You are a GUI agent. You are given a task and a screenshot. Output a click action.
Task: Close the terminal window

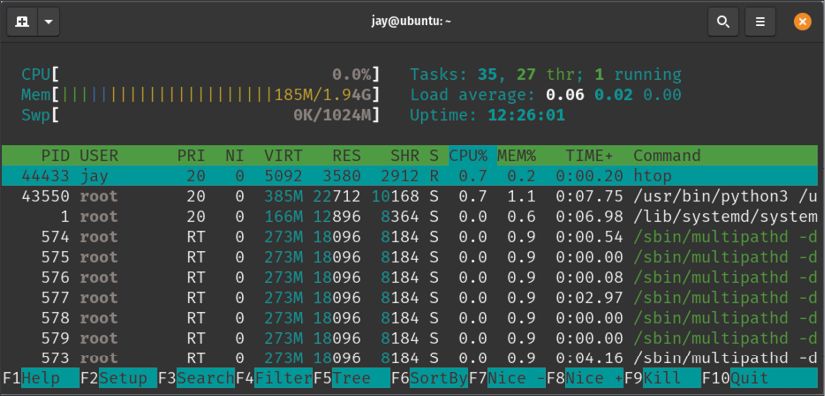802,22
